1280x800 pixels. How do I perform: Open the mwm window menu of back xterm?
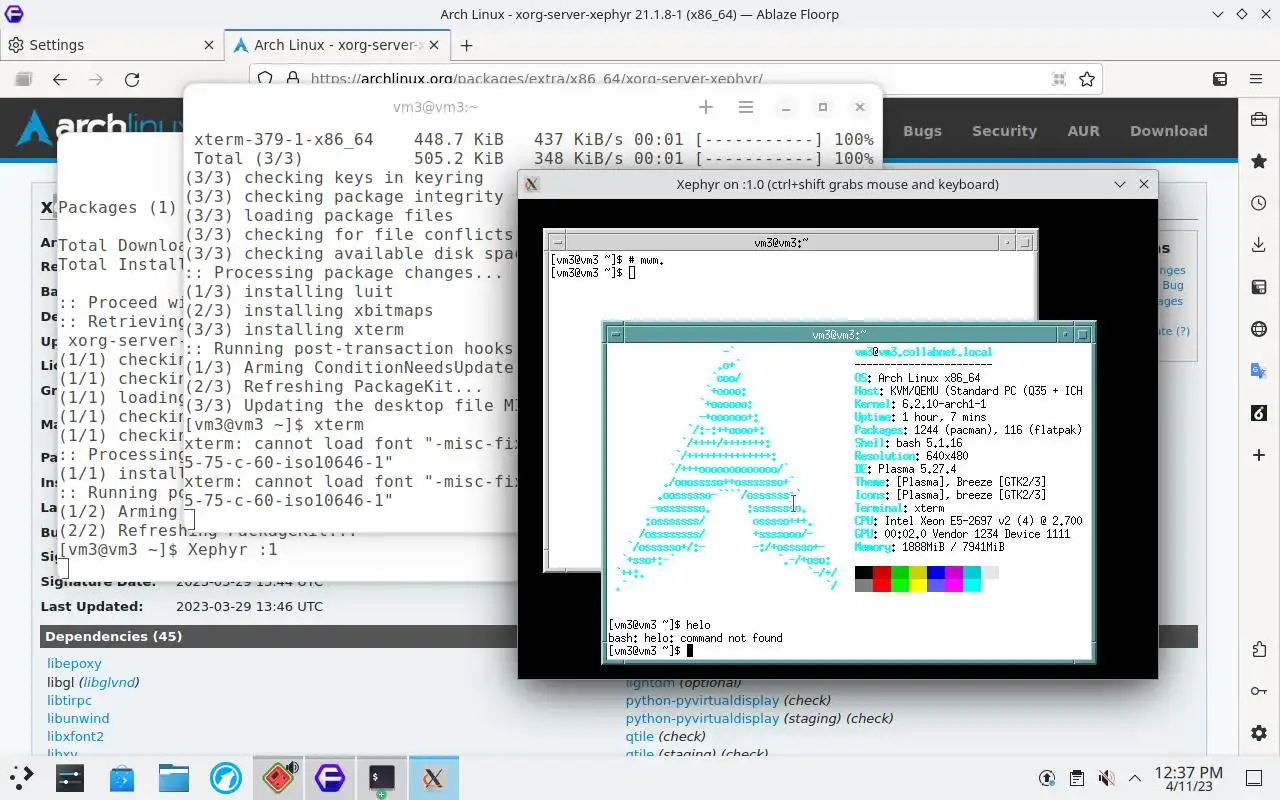pos(557,242)
